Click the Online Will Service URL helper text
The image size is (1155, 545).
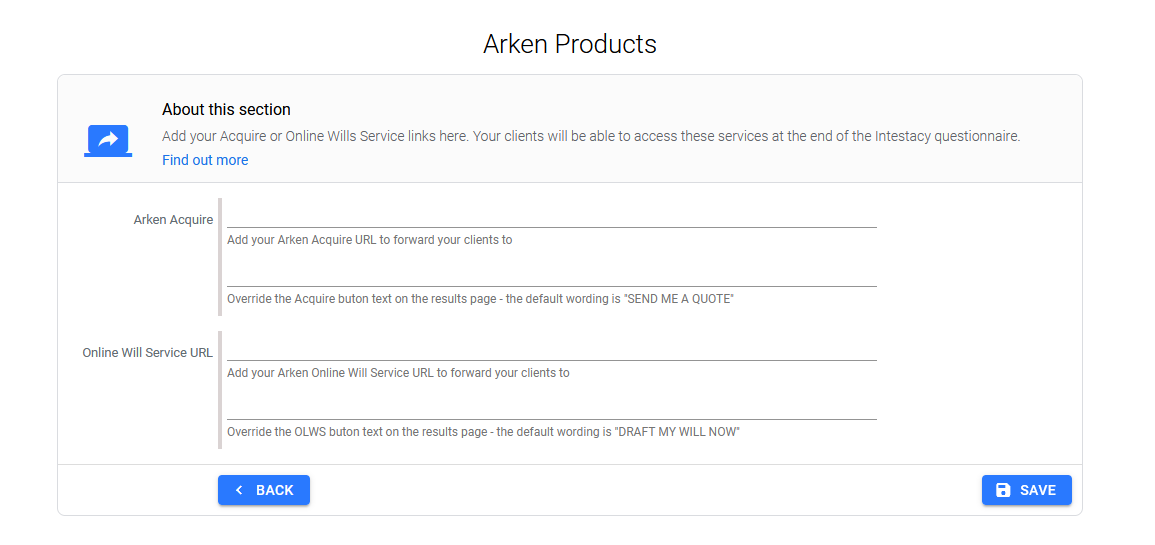(398, 373)
